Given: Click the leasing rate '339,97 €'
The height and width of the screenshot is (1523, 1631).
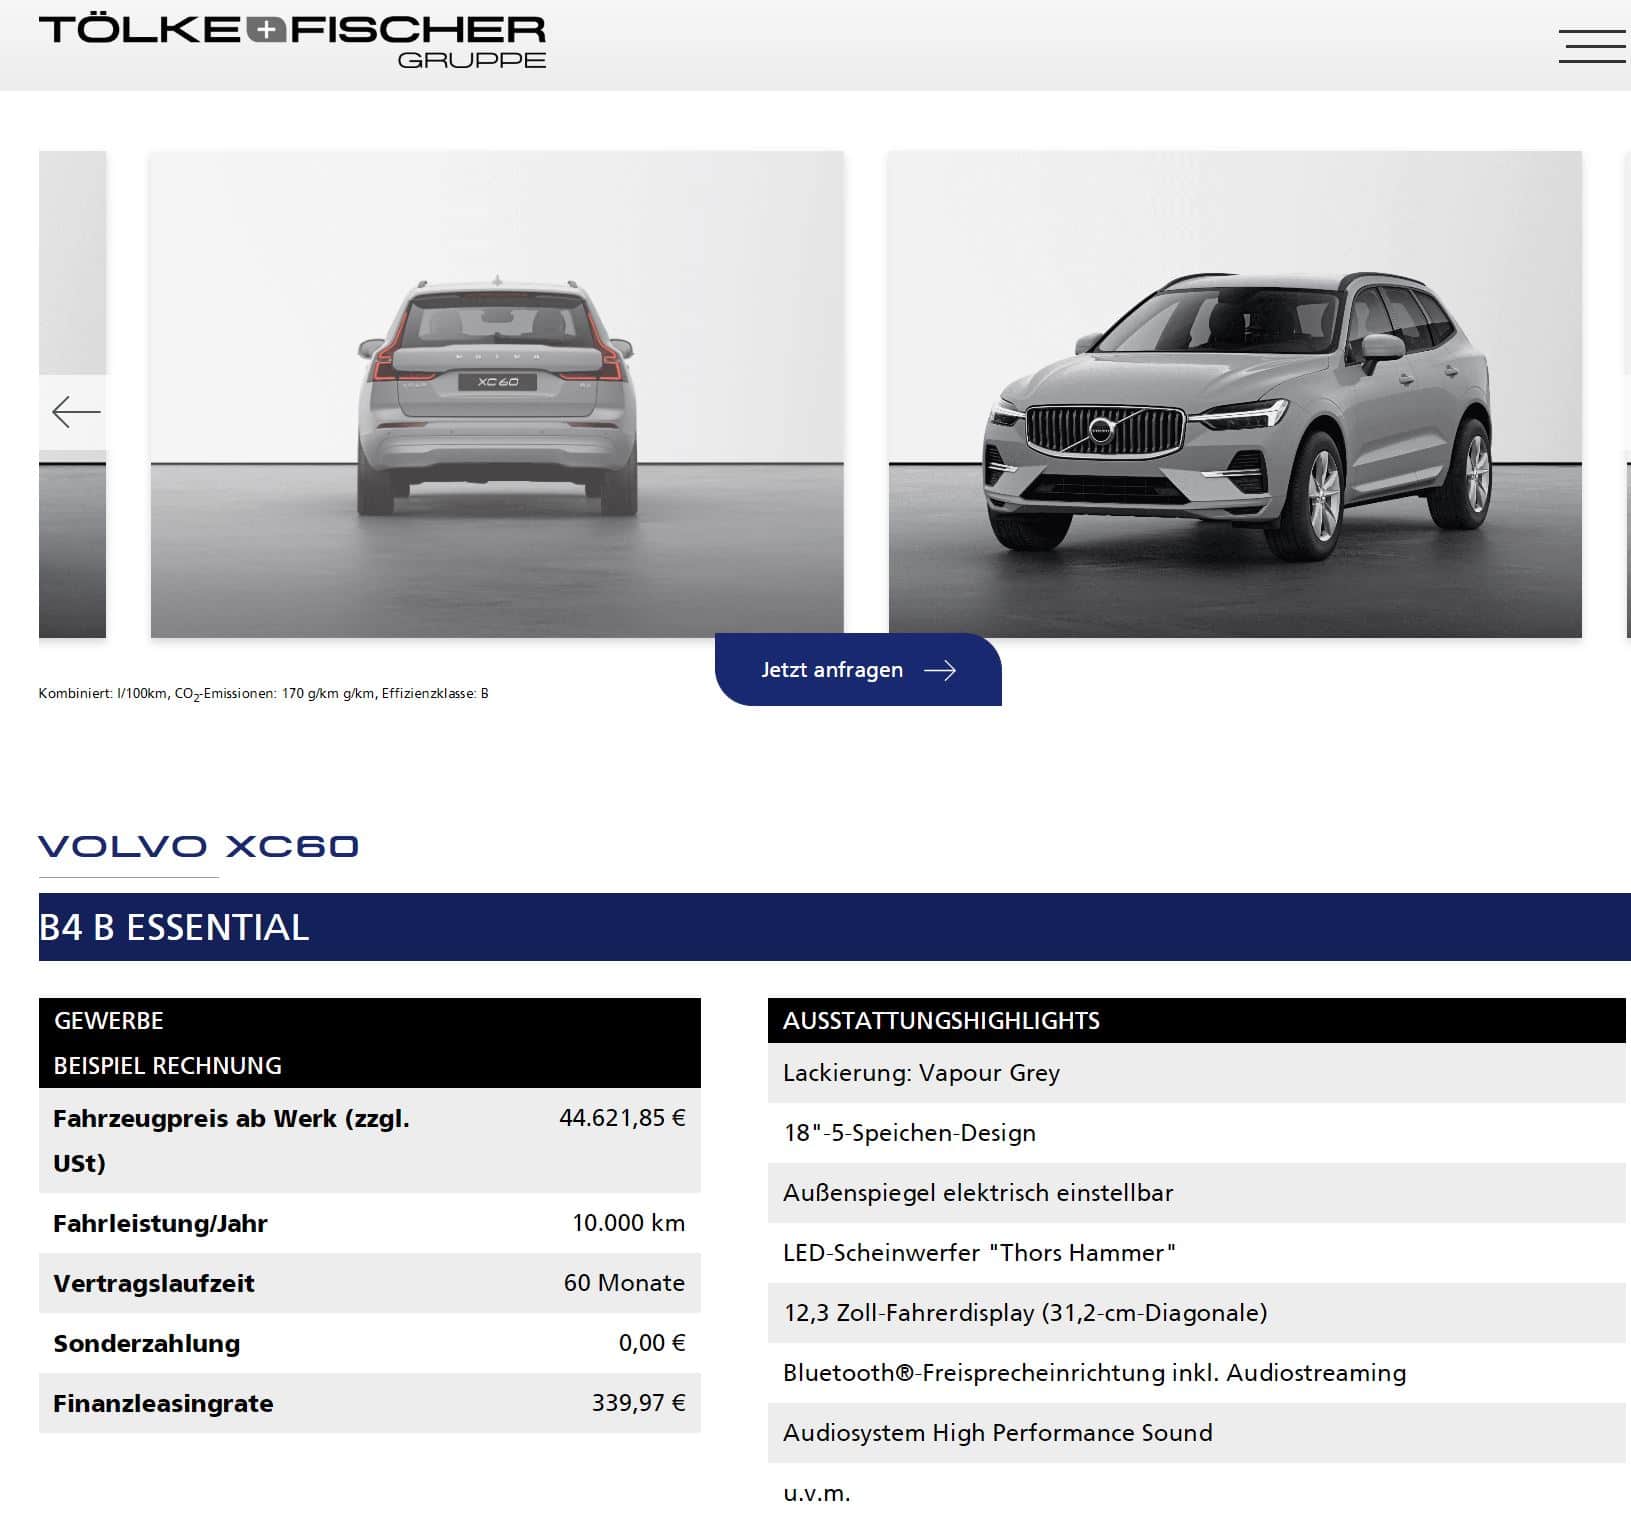Looking at the screenshot, I should tap(638, 1403).
